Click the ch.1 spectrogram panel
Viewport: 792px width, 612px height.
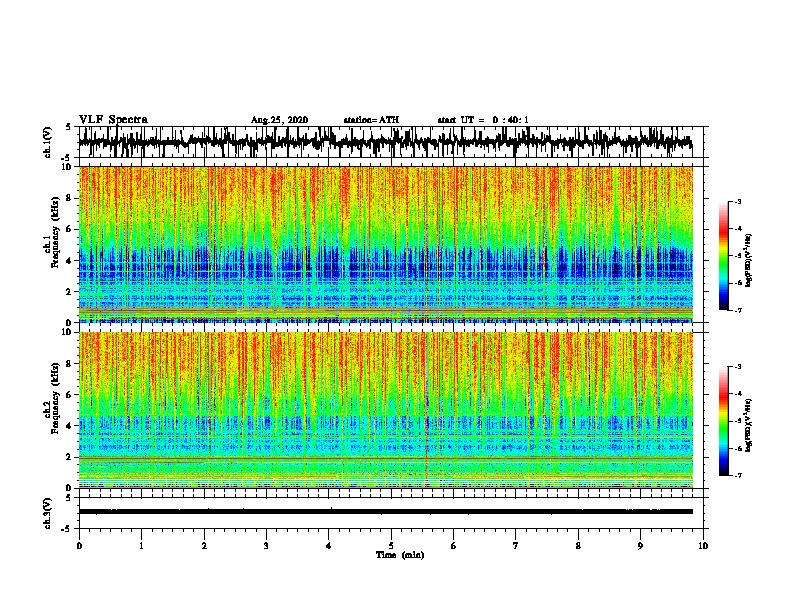(385, 244)
